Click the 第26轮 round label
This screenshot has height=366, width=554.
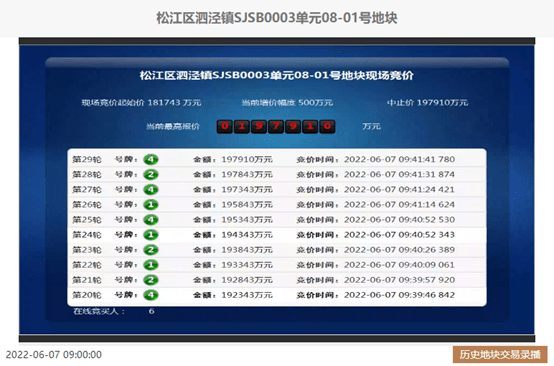click(x=87, y=205)
